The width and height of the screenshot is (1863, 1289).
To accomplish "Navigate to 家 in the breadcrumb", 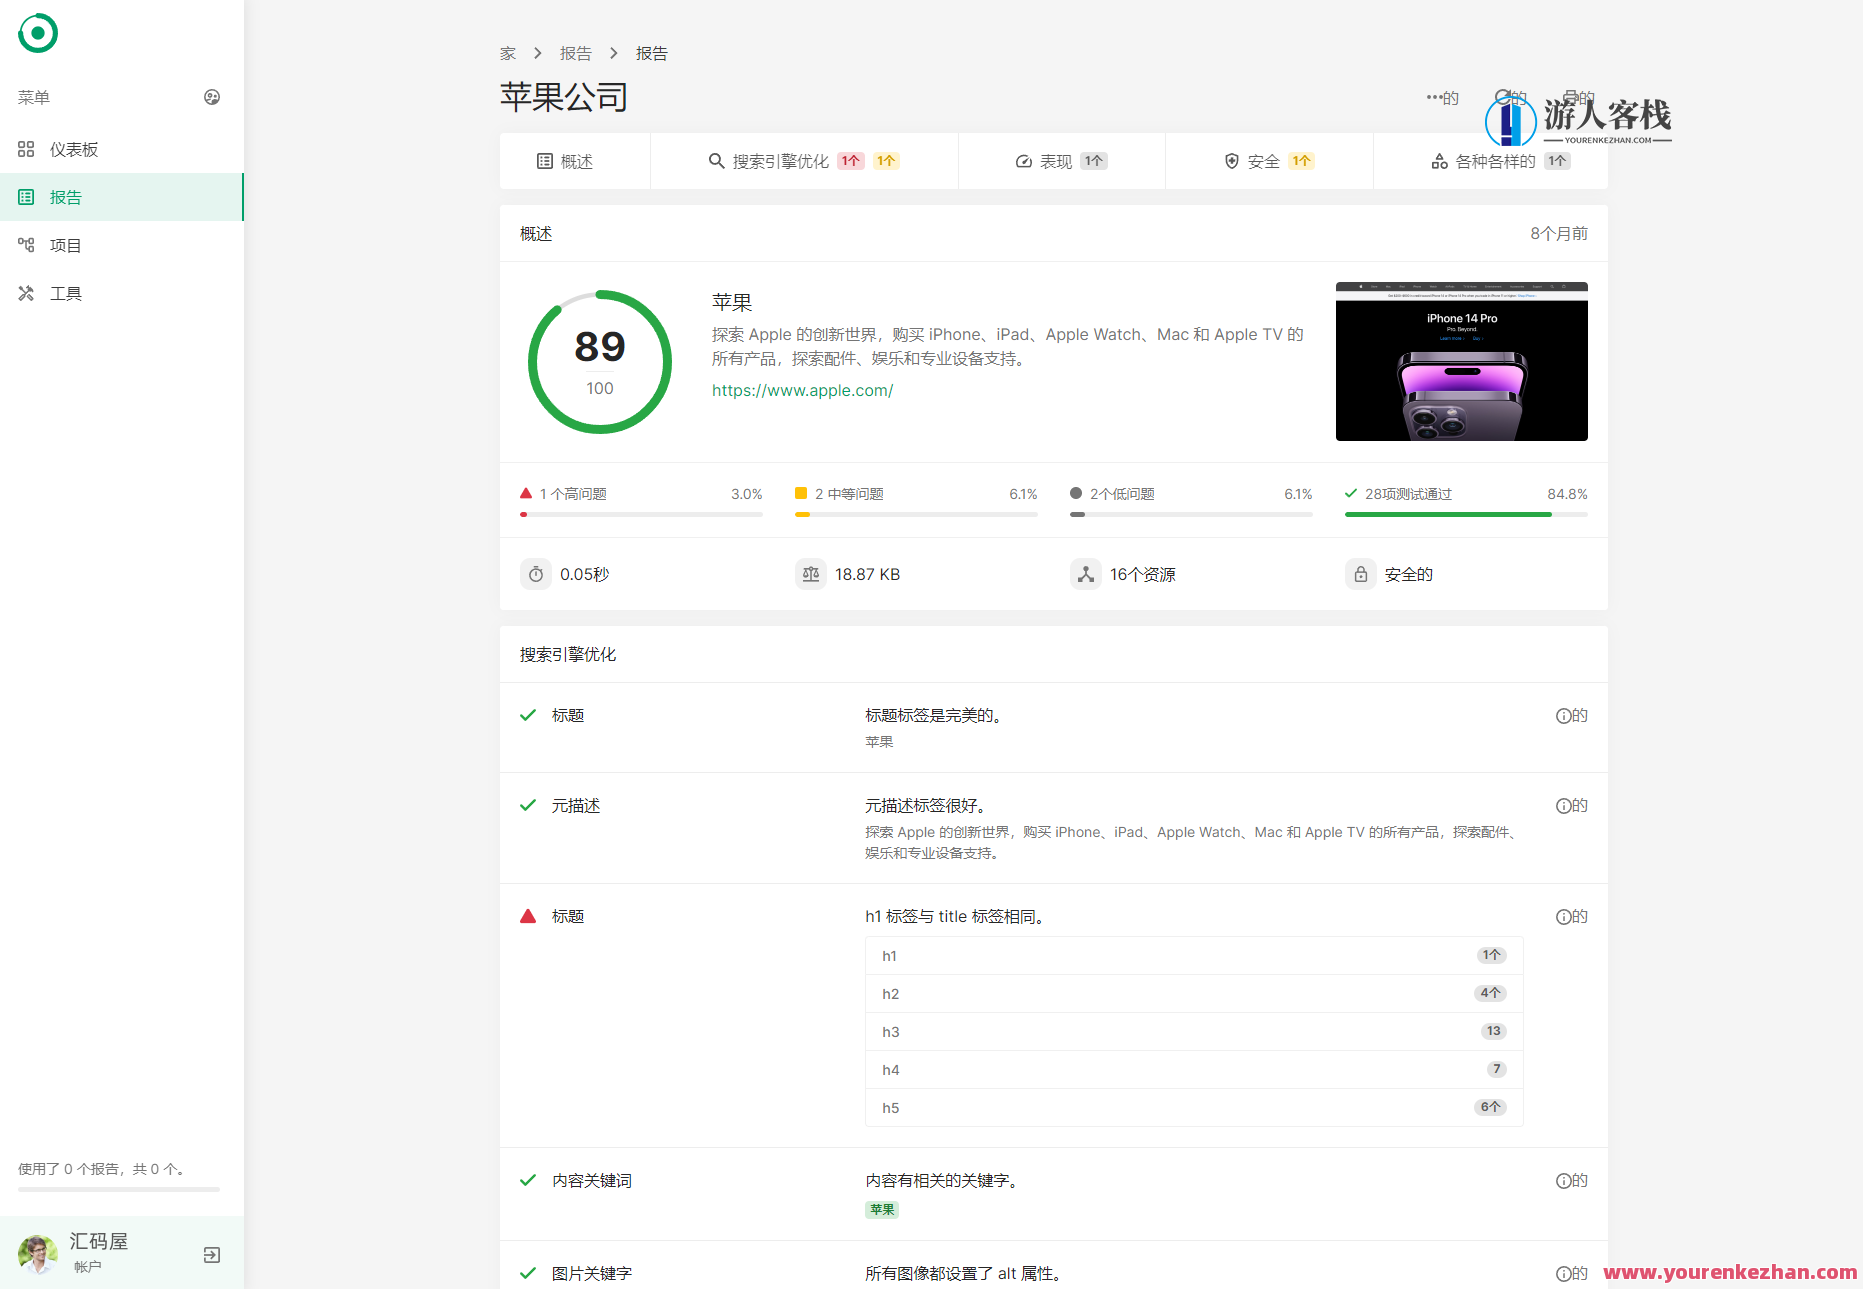I will coord(507,53).
